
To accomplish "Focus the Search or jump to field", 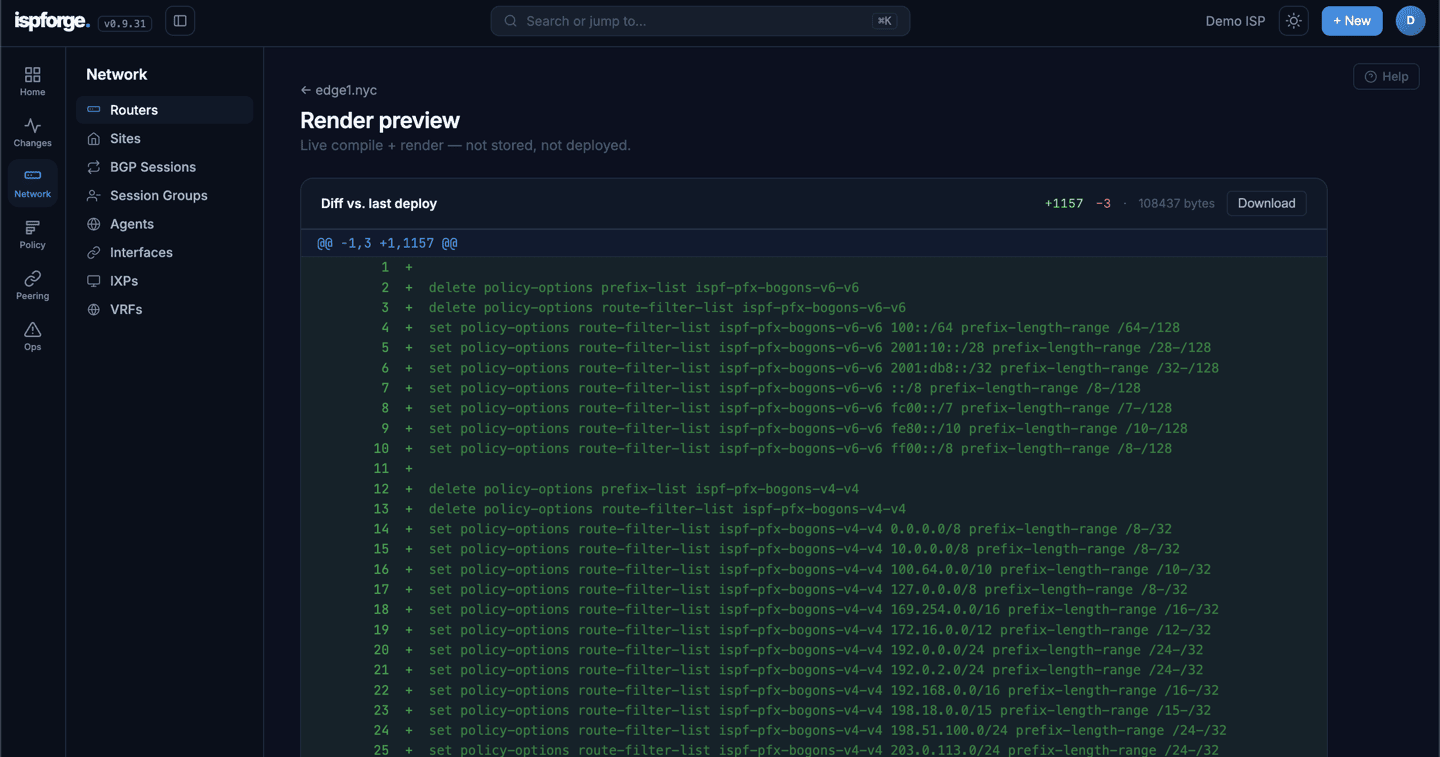I will pos(700,21).
